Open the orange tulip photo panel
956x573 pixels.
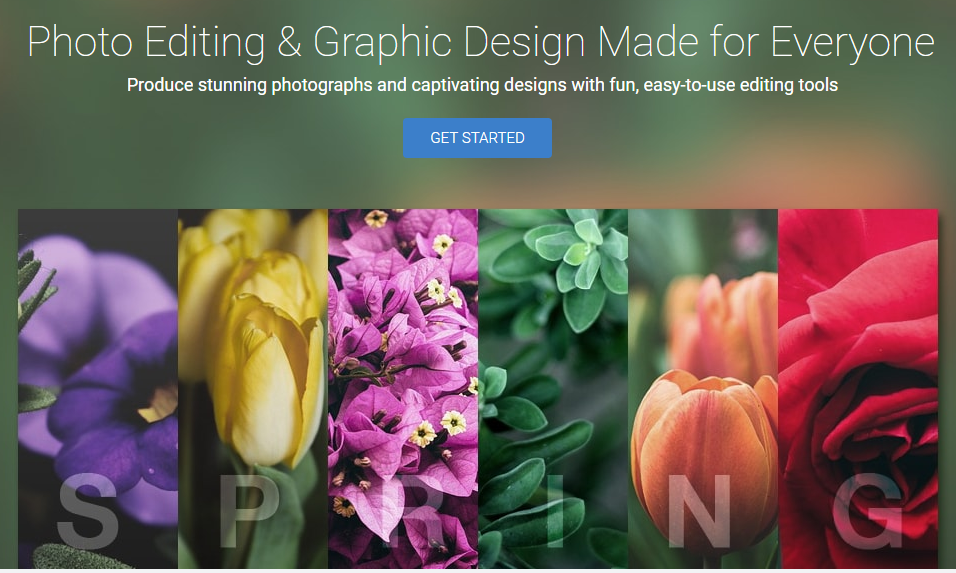703,389
